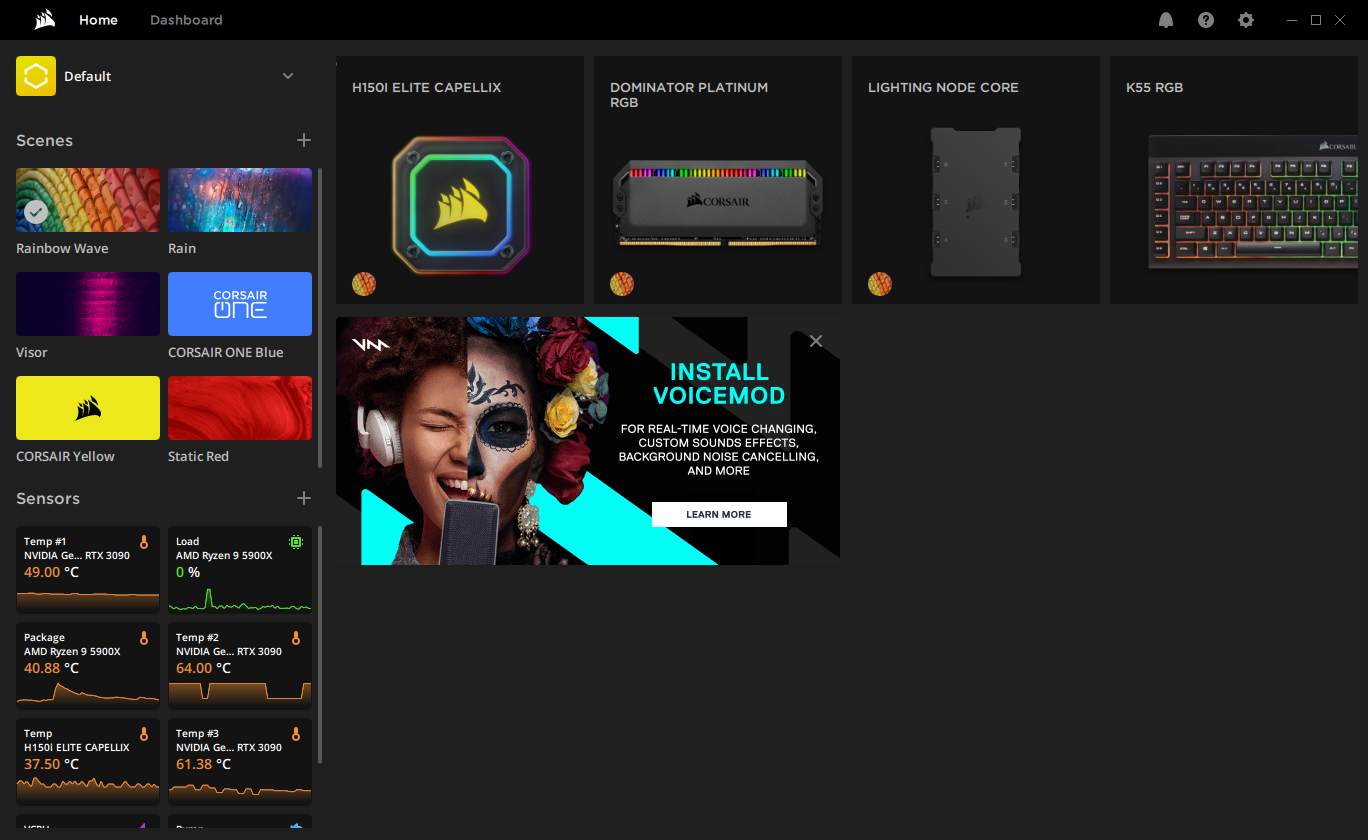Click thermometer icon on Temp #2 sensor
This screenshot has height=840, width=1368.
[296, 638]
